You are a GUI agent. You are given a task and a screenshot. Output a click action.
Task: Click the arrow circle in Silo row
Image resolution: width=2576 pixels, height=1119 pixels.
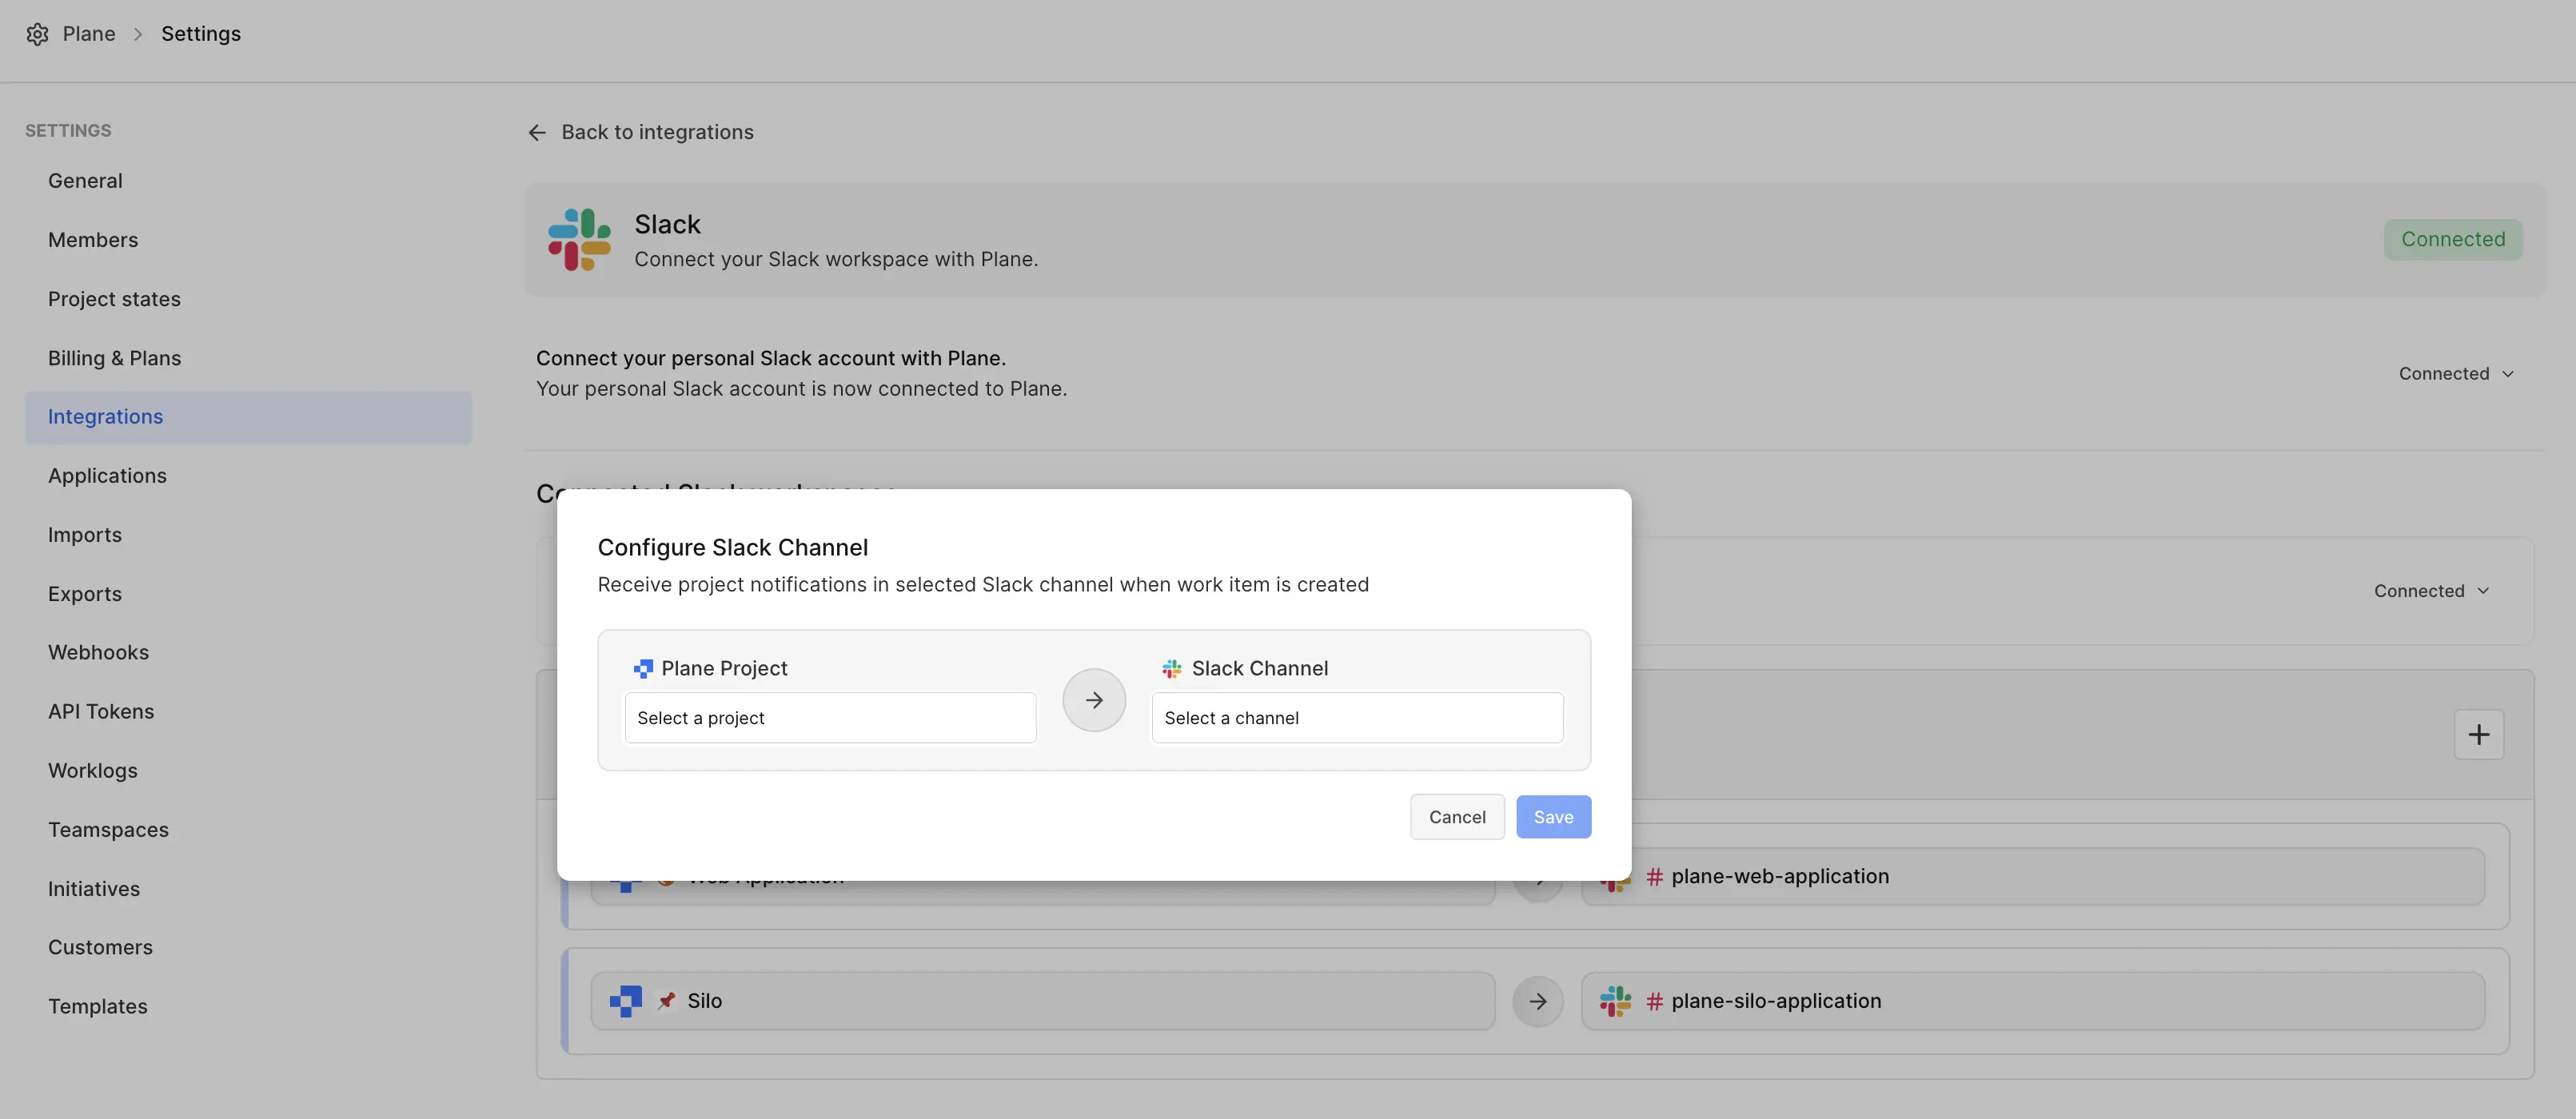[1538, 1001]
